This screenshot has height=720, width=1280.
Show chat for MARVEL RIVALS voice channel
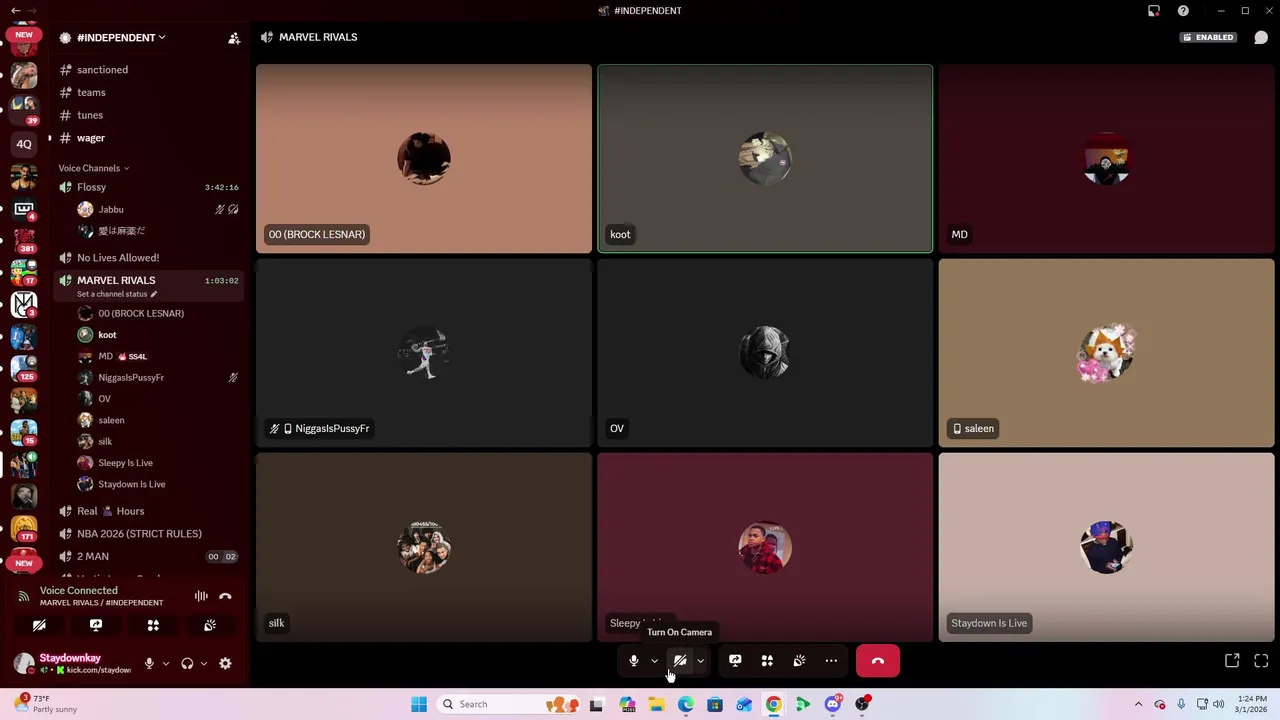coord(1261,37)
